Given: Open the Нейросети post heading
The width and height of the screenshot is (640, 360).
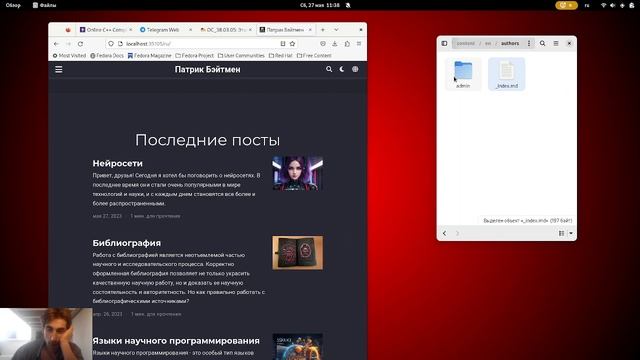Looking at the screenshot, I should point(118,163).
